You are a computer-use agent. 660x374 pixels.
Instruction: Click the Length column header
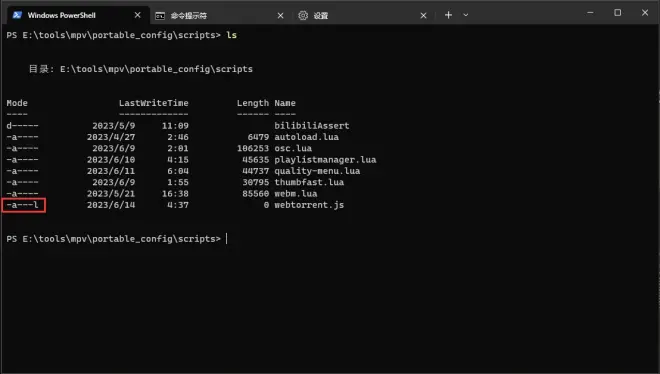tap(253, 103)
